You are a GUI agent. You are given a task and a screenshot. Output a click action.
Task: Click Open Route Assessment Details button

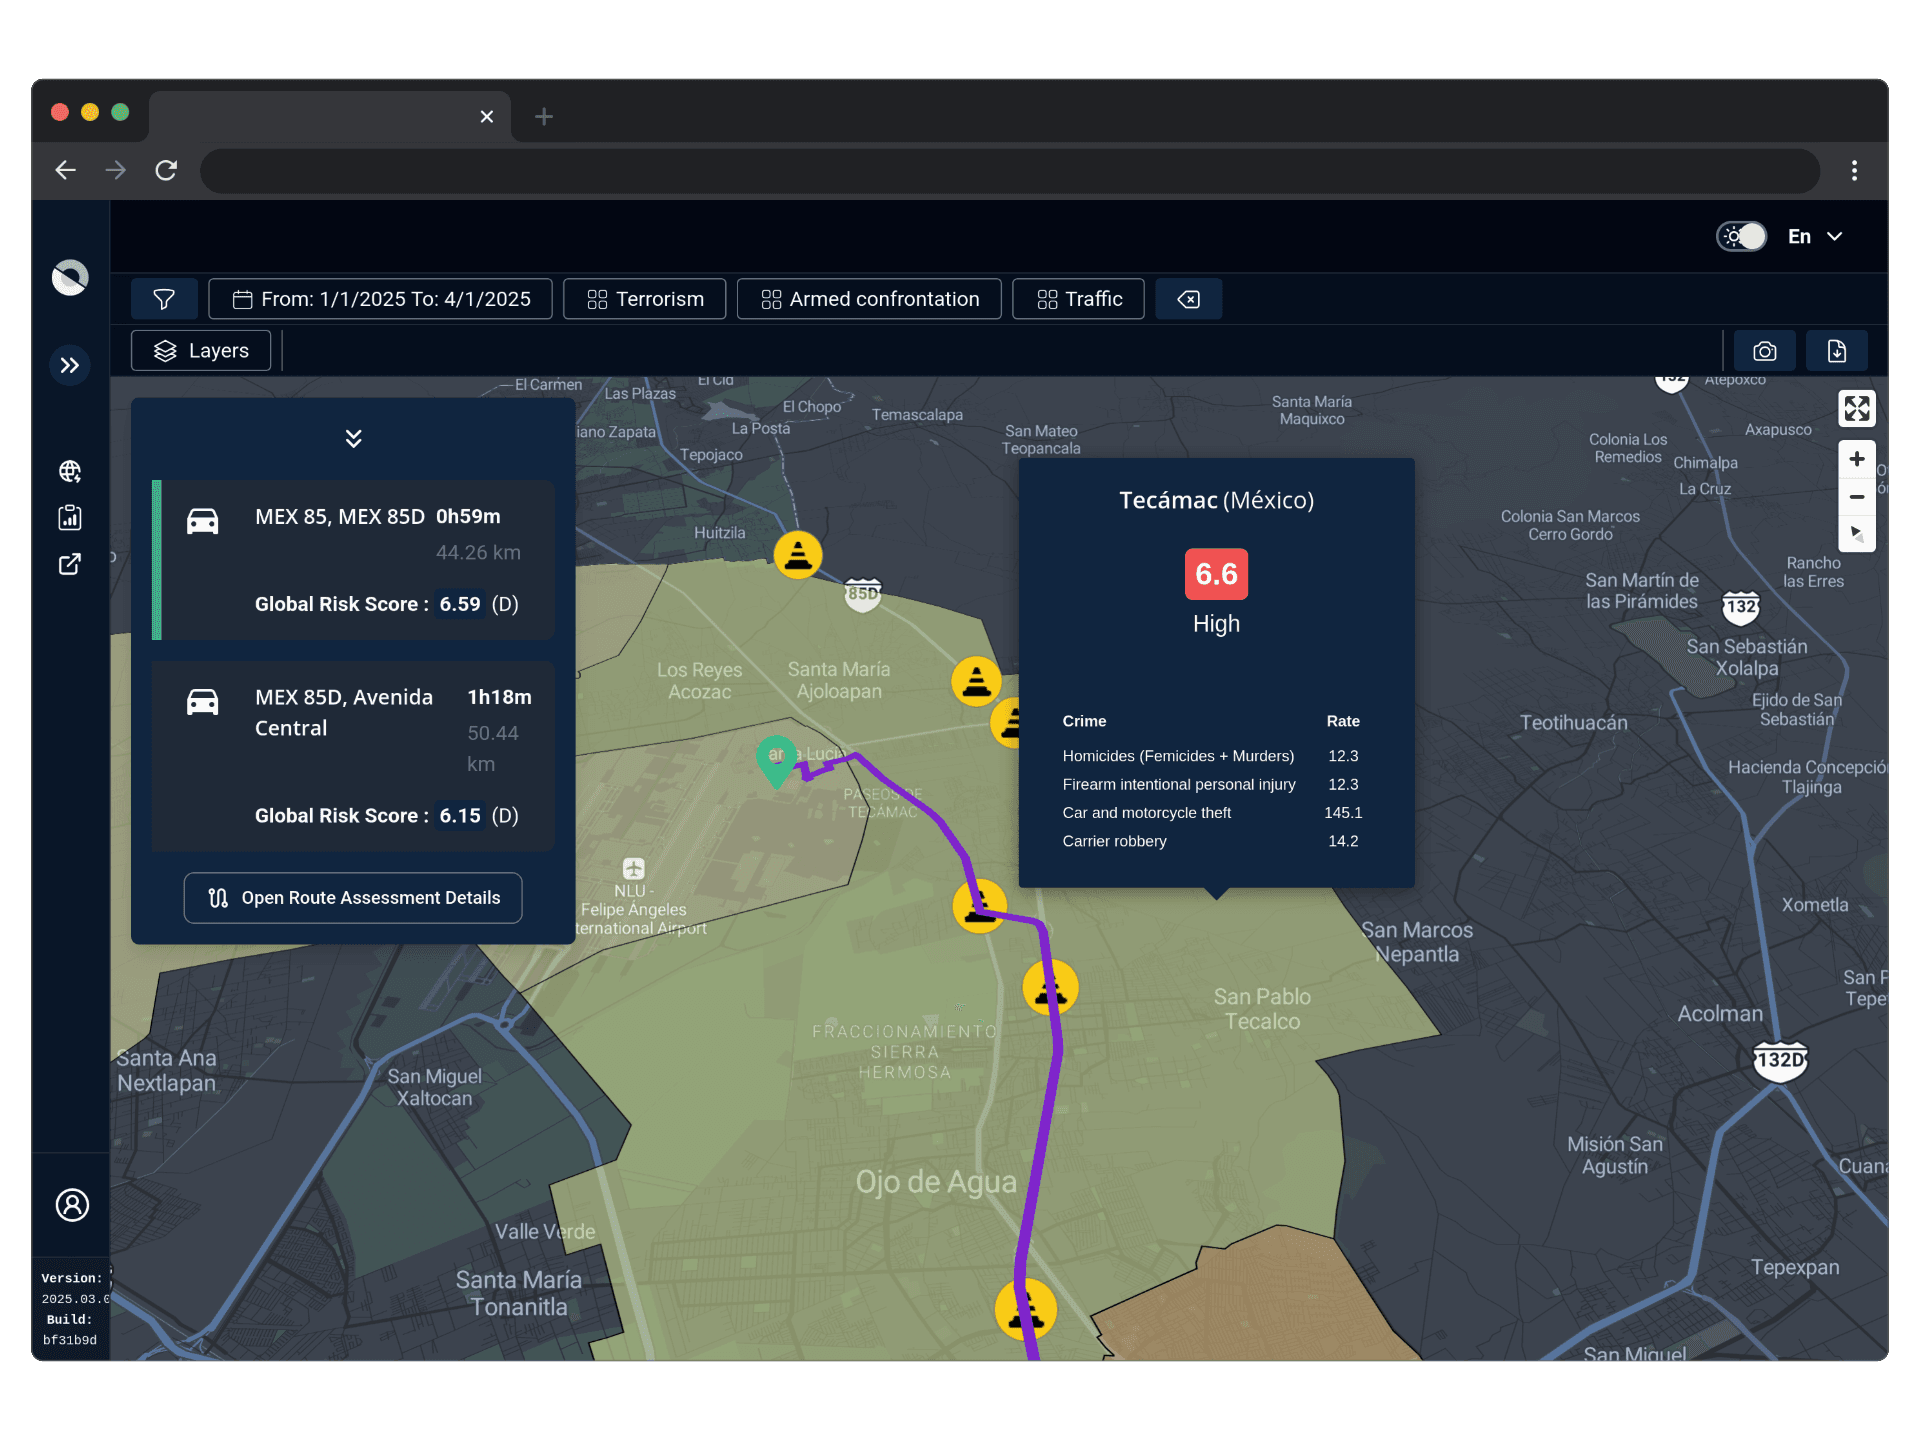tap(353, 898)
